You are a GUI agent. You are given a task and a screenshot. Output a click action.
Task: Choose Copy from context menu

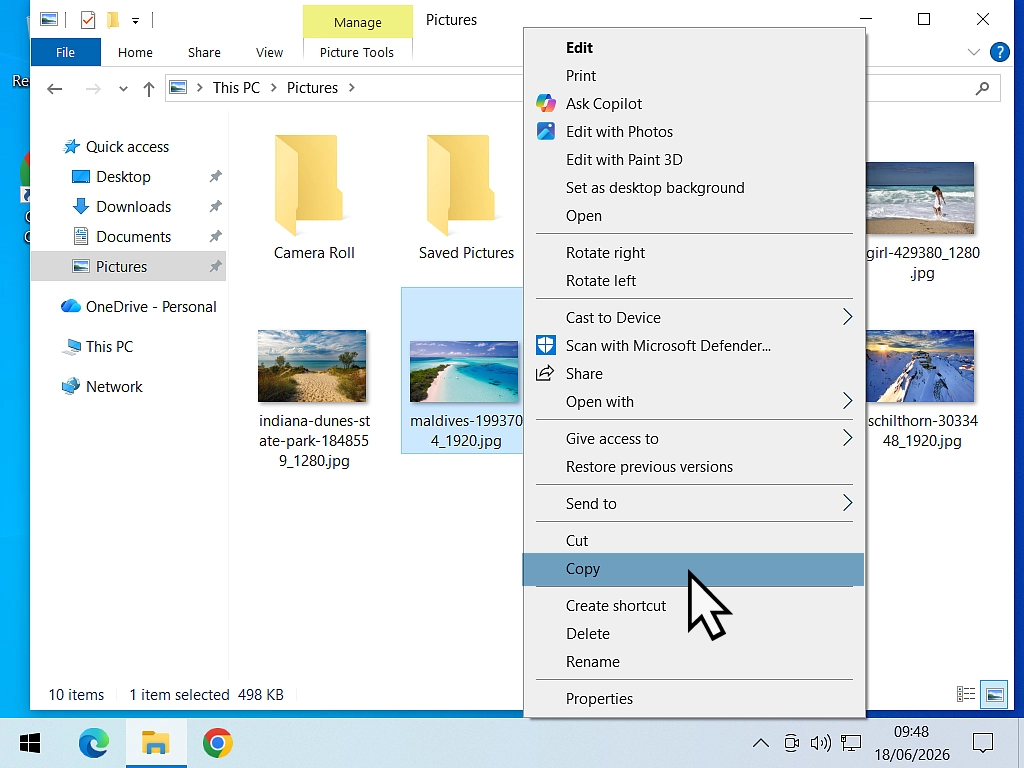693,569
